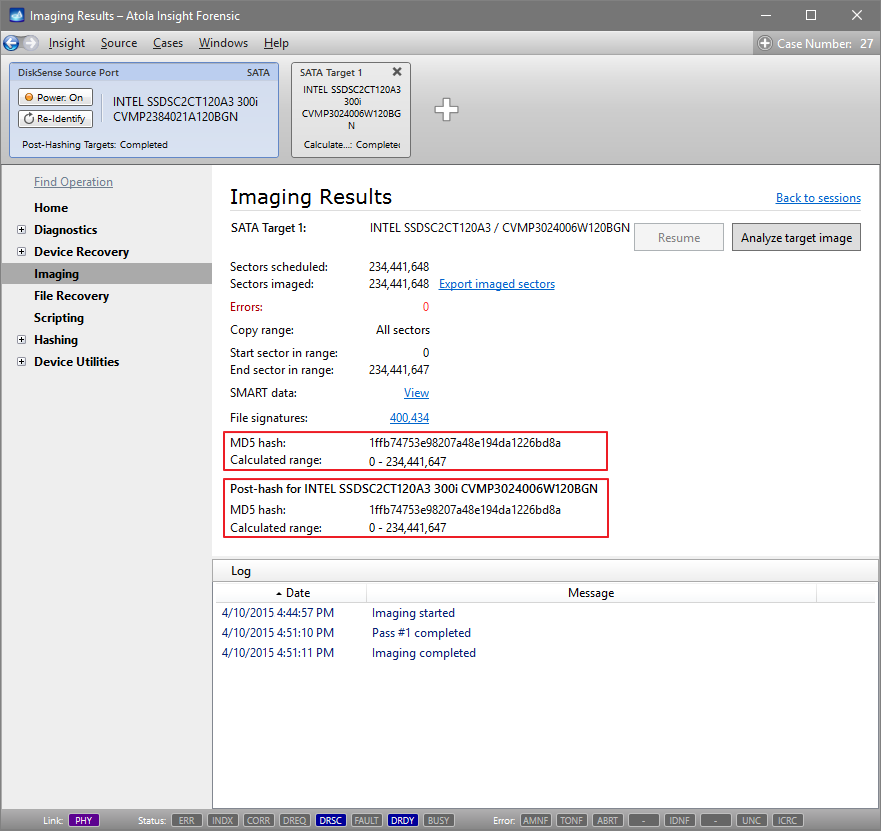
Task: Expand the Device Utilities section
Action: click(21, 361)
